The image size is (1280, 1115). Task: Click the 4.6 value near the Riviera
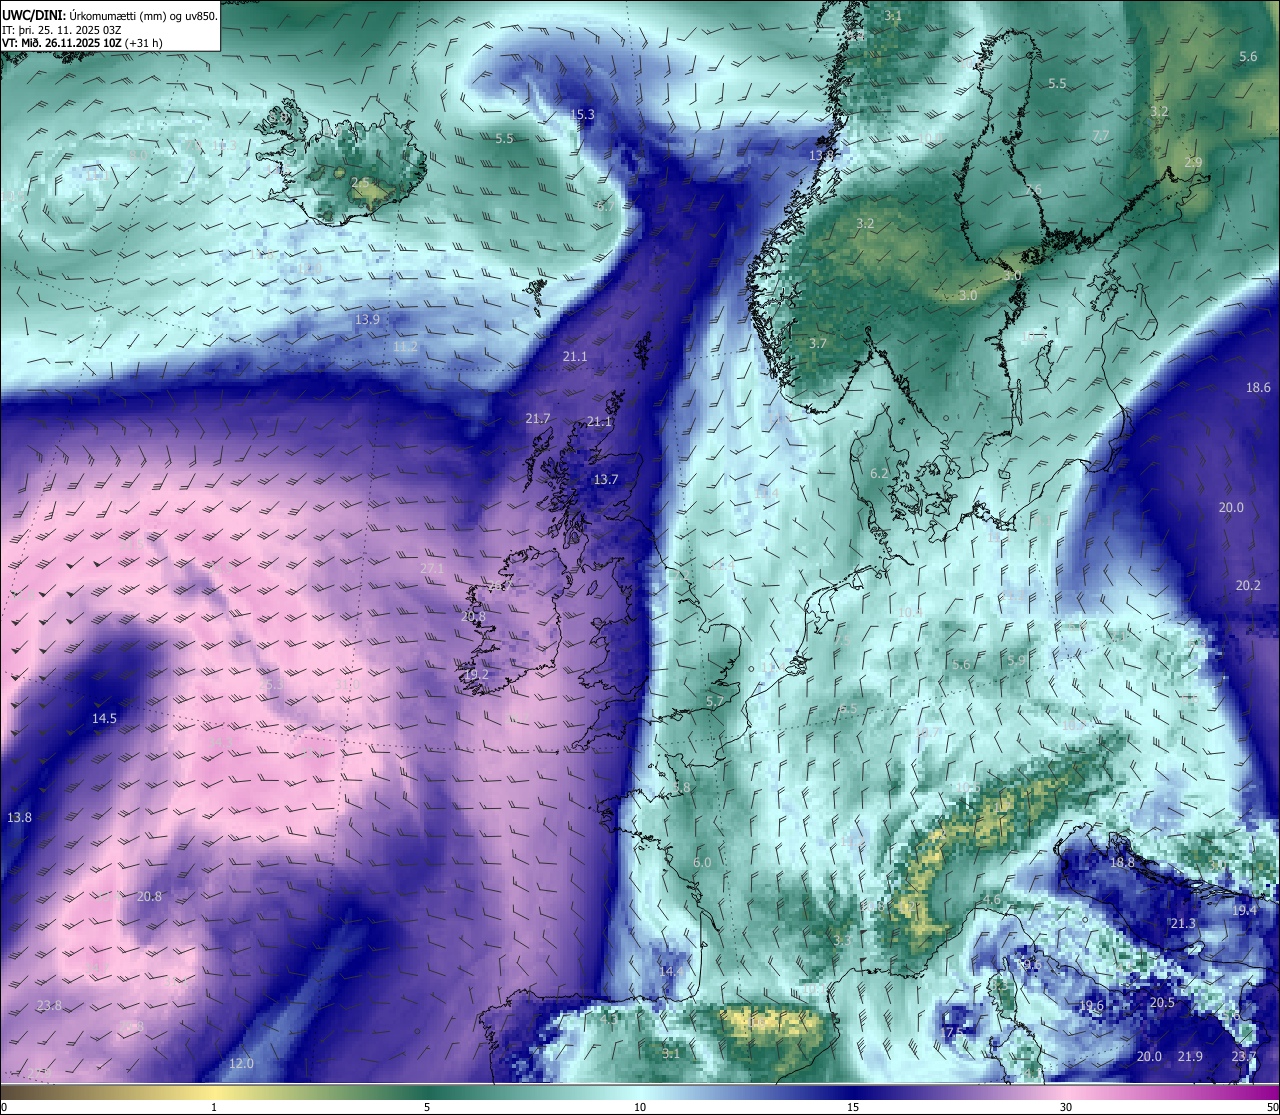point(992,900)
